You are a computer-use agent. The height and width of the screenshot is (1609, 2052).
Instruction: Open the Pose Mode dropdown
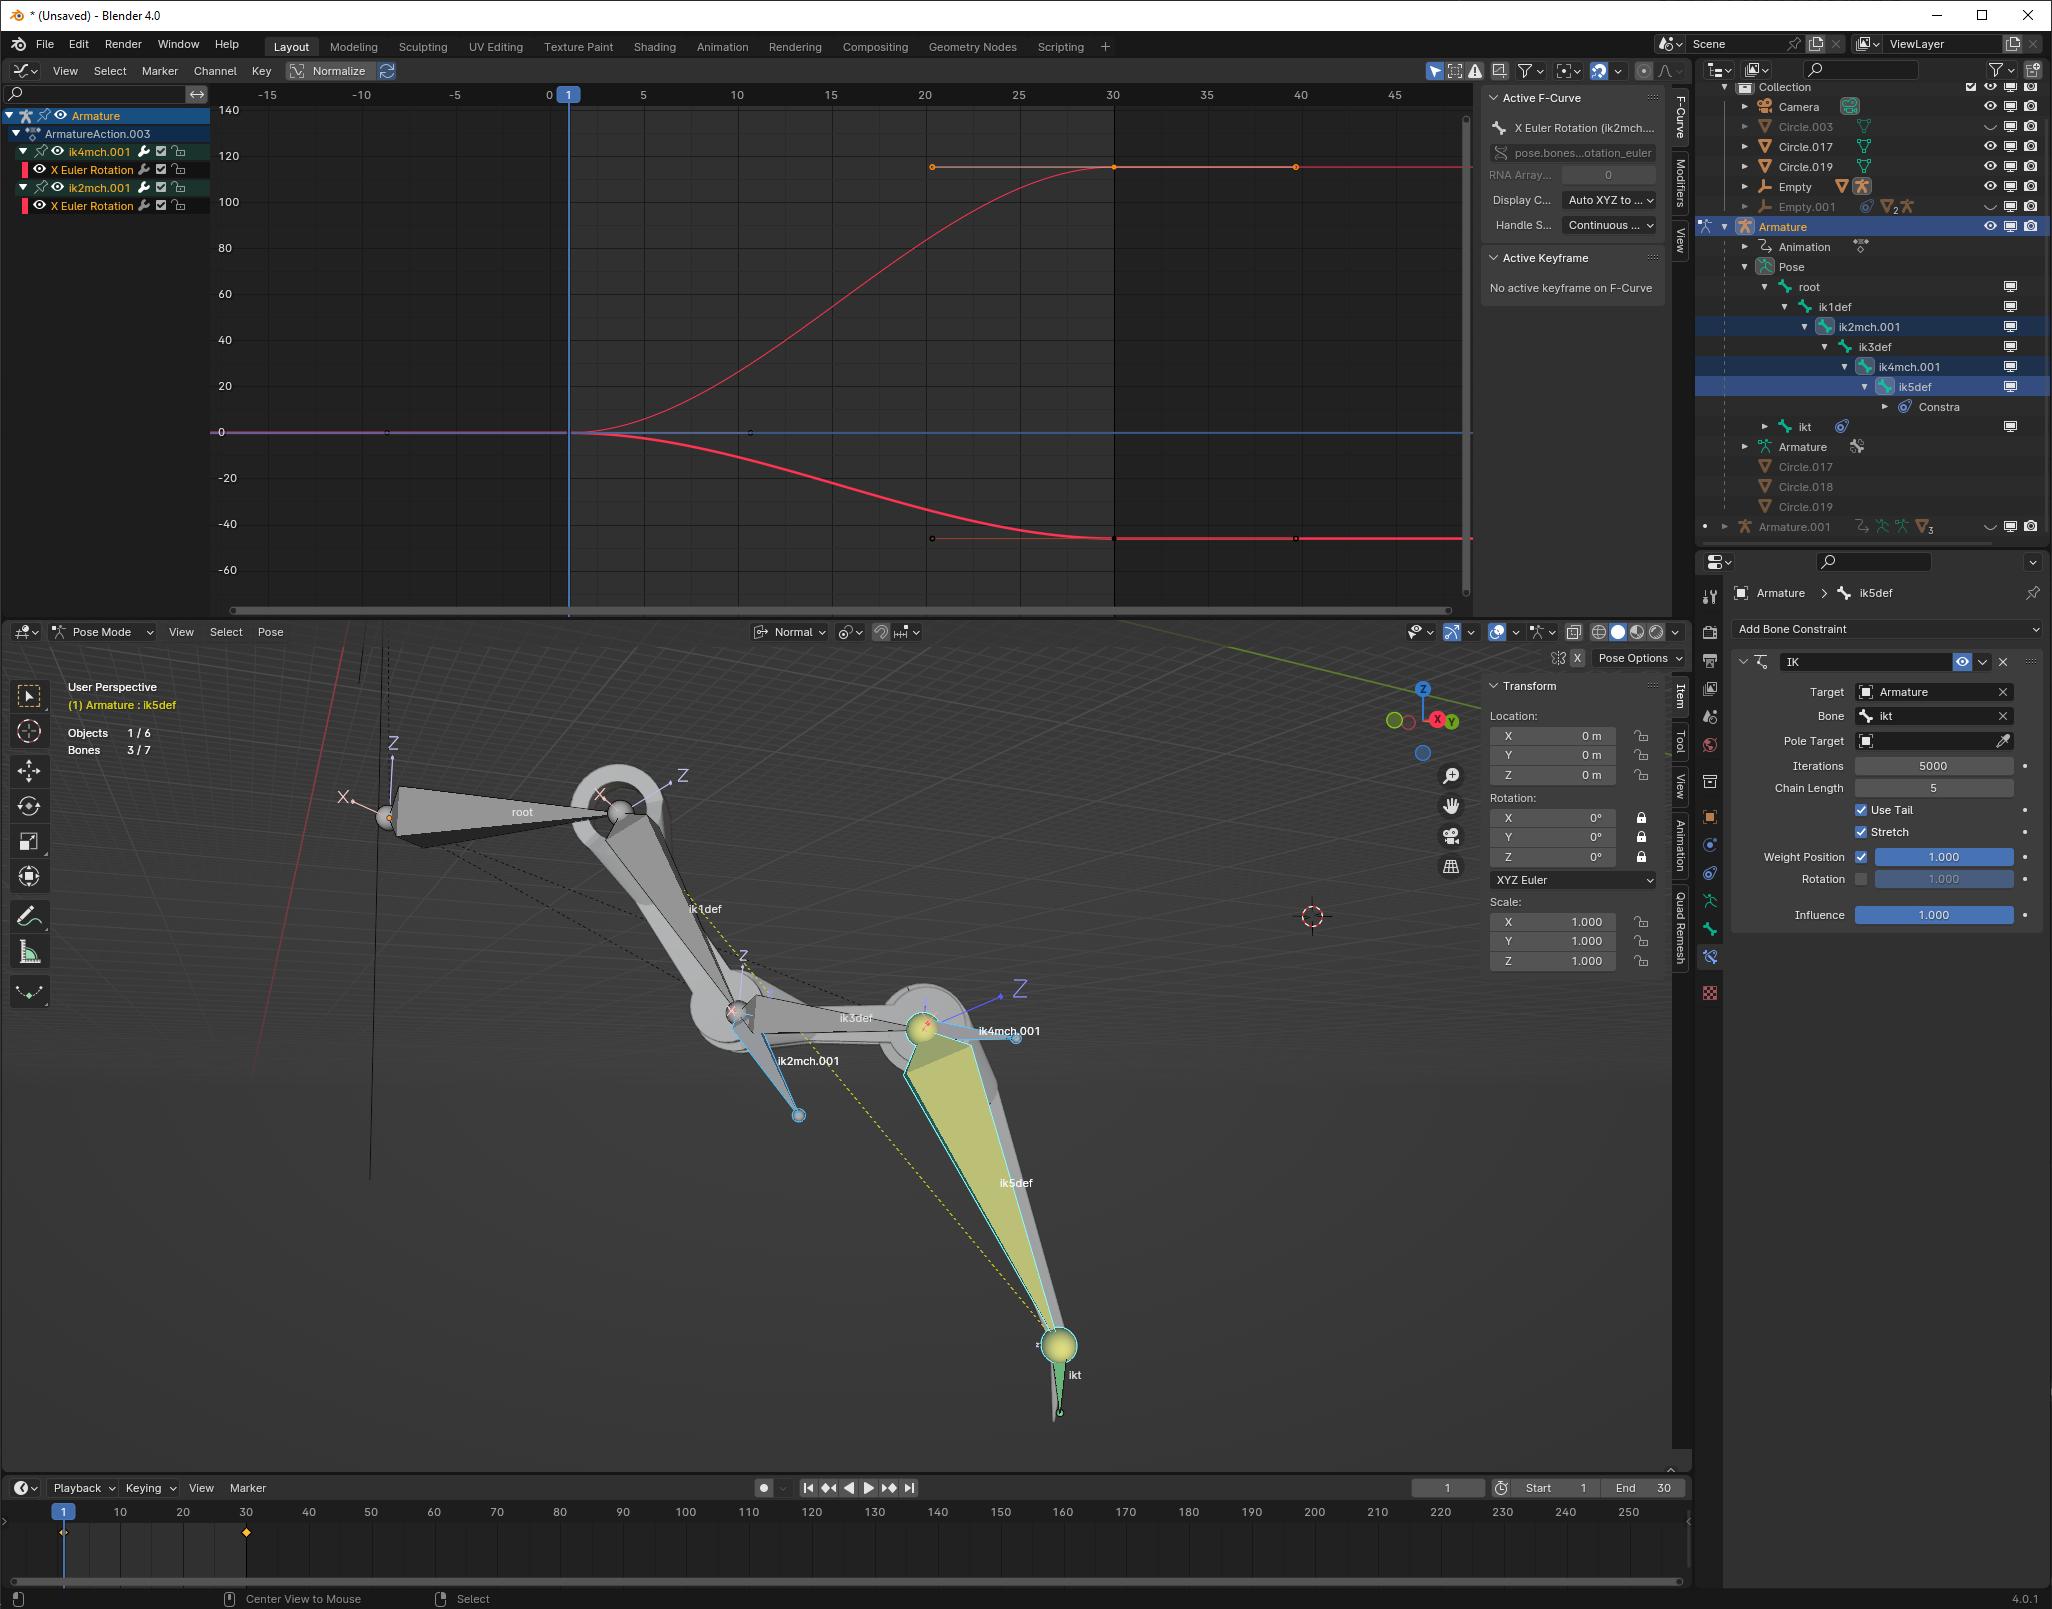click(102, 632)
